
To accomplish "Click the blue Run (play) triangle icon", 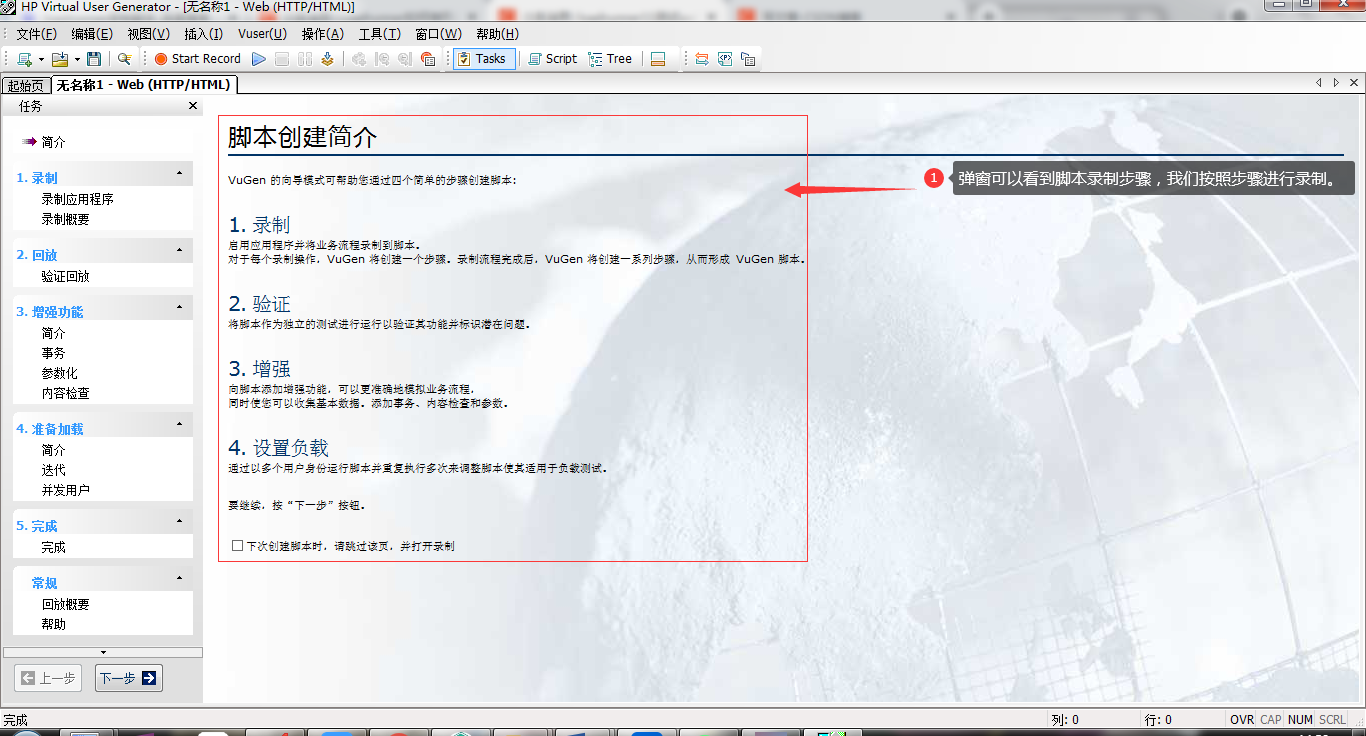I will coord(259,59).
